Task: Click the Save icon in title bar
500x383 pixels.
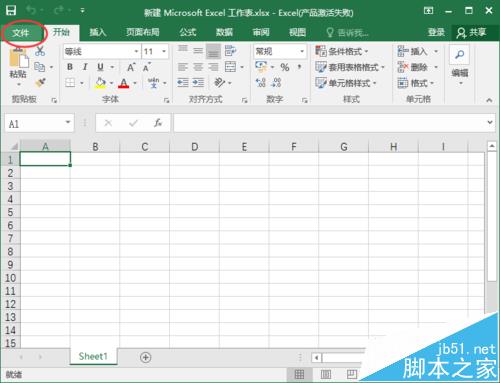Action: (x=11, y=10)
